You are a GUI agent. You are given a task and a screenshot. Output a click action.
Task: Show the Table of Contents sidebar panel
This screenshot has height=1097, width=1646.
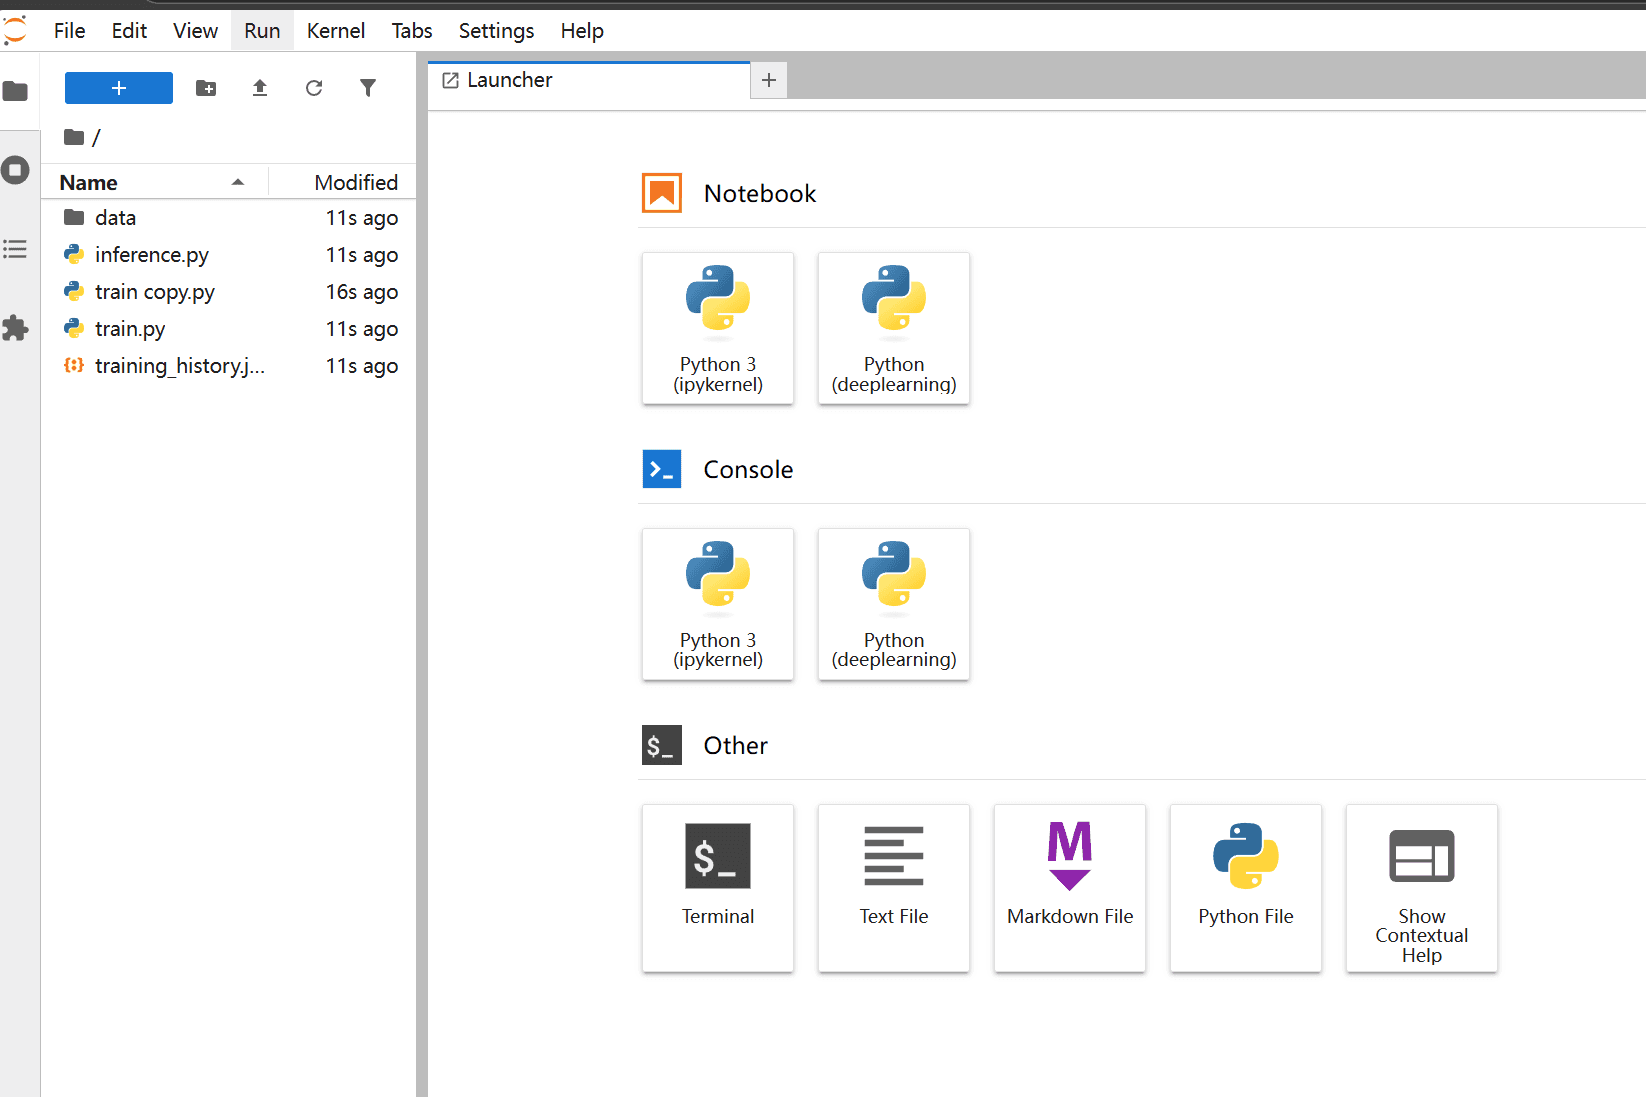click(15, 249)
